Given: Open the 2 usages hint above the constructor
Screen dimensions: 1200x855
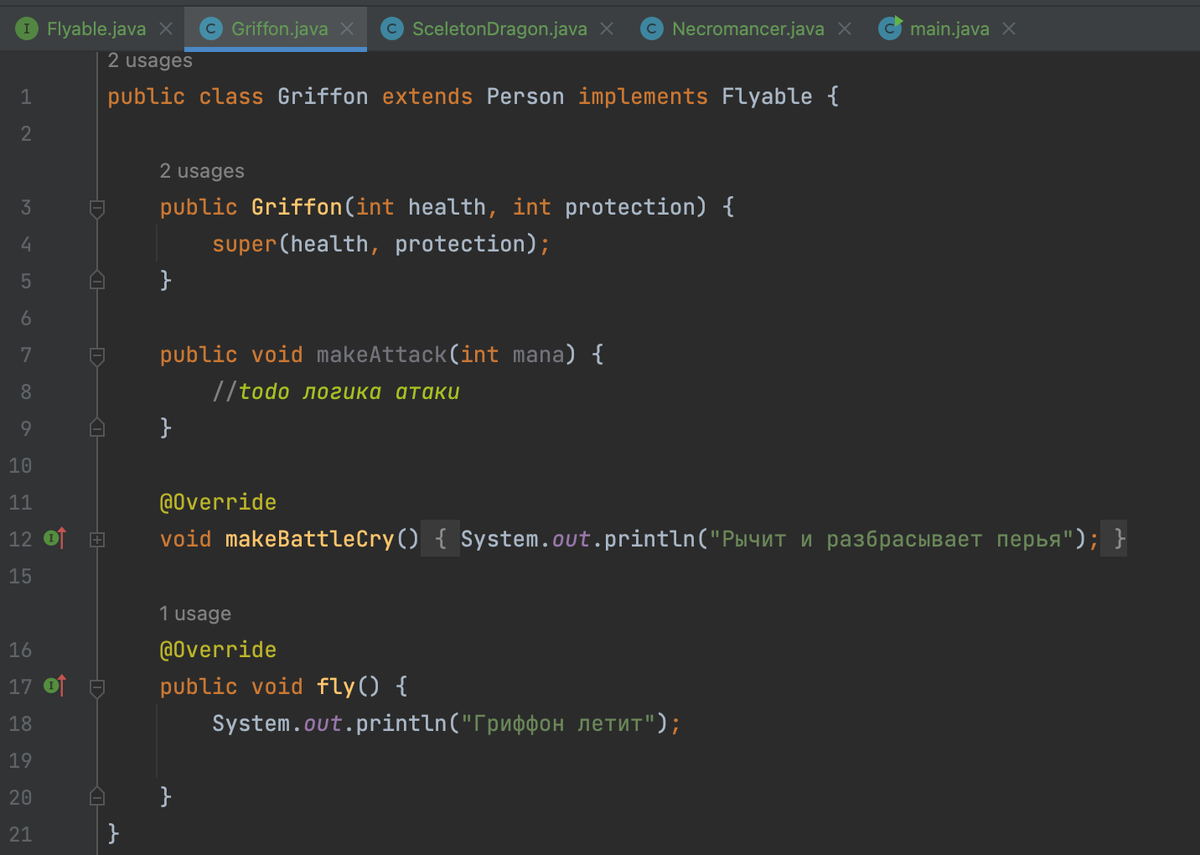Looking at the screenshot, I should (202, 171).
